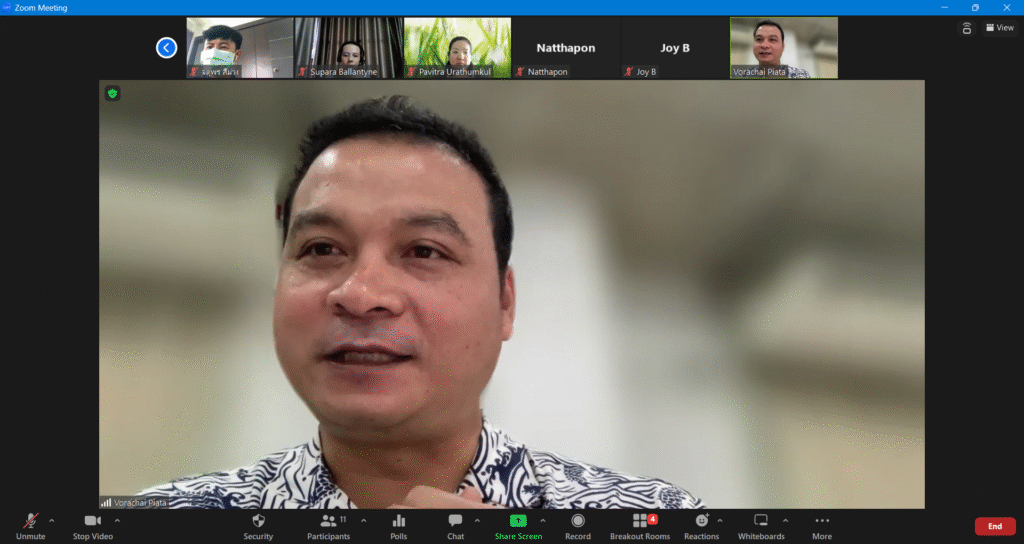The width and height of the screenshot is (1024, 544).
Task: Open the Security shield icon
Action: (258, 521)
